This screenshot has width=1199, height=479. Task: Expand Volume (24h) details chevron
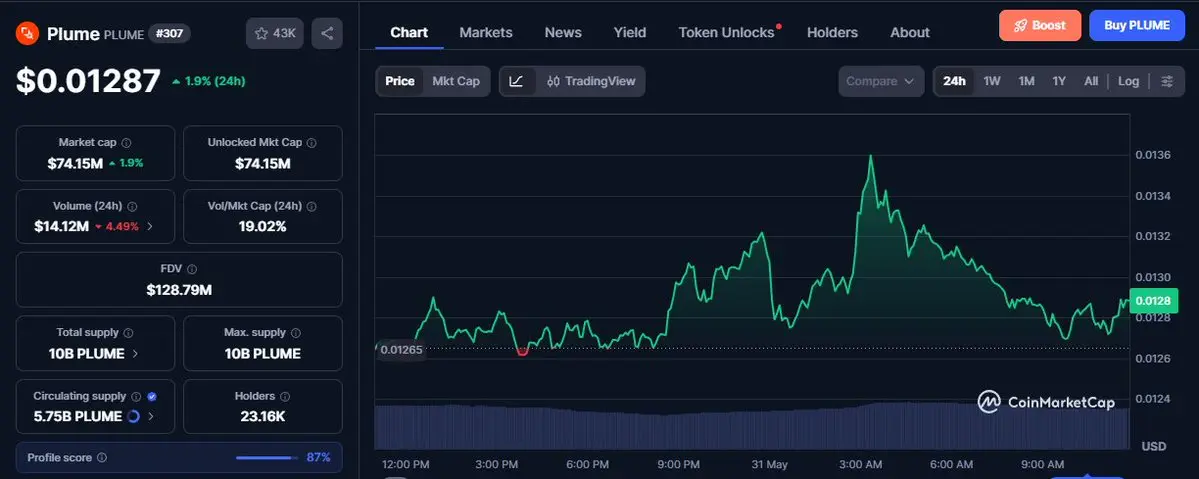point(150,226)
